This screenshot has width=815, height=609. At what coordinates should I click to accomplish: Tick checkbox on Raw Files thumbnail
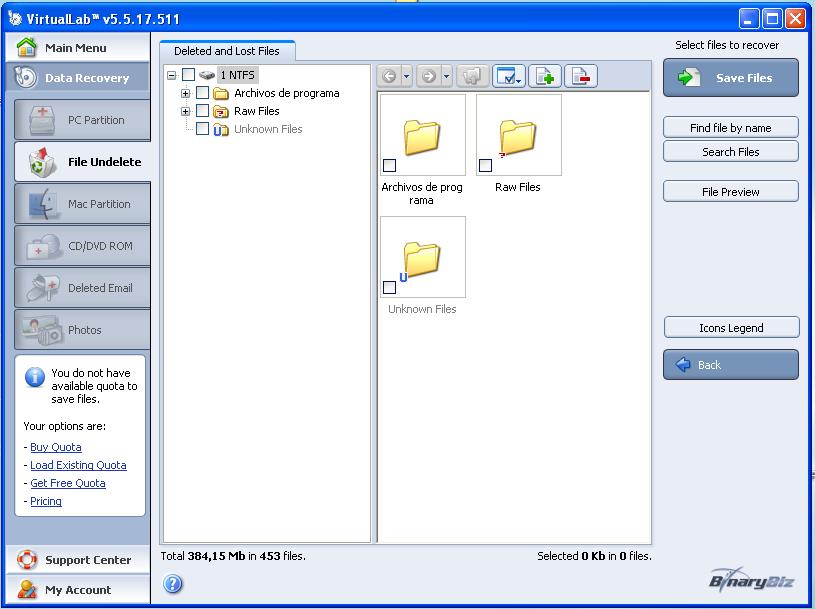pyautogui.click(x=485, y=165)
